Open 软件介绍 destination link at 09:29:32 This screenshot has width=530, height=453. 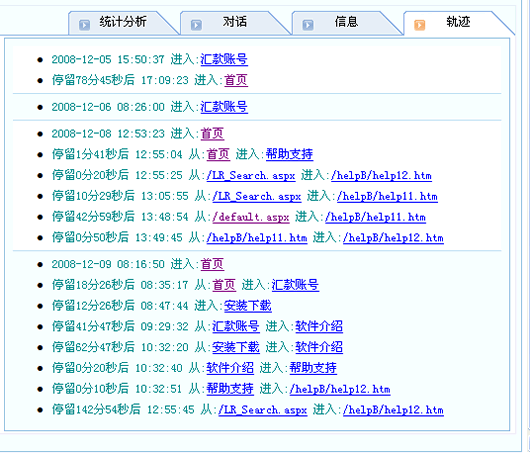tap(319, 327)
